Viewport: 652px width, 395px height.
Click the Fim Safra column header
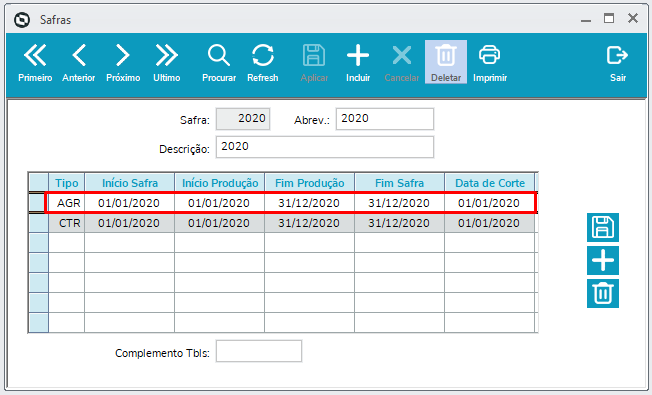pos(400,183)
